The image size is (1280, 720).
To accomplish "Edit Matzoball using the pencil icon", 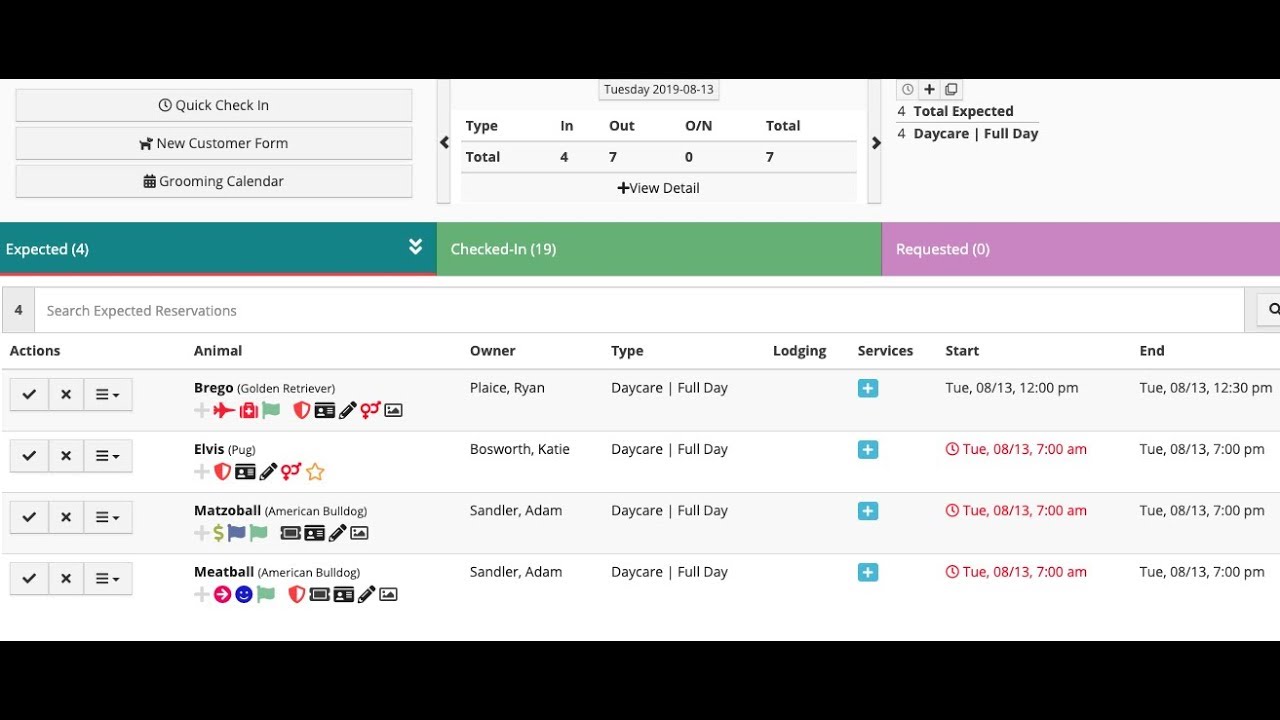I will point(338,533).
